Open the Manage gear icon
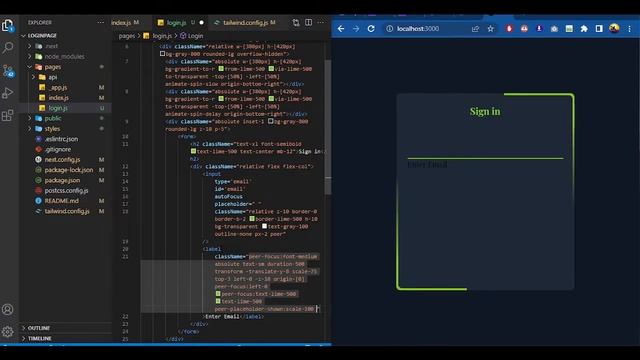 coord(8,332)
